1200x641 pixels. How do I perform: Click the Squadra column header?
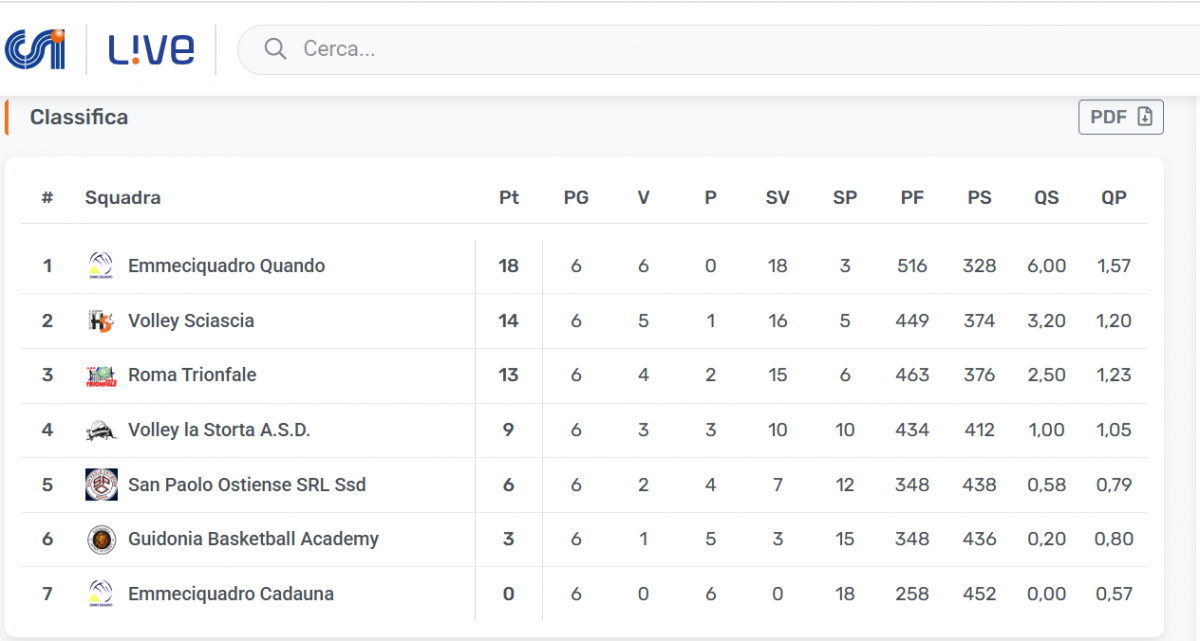(123, 198)
